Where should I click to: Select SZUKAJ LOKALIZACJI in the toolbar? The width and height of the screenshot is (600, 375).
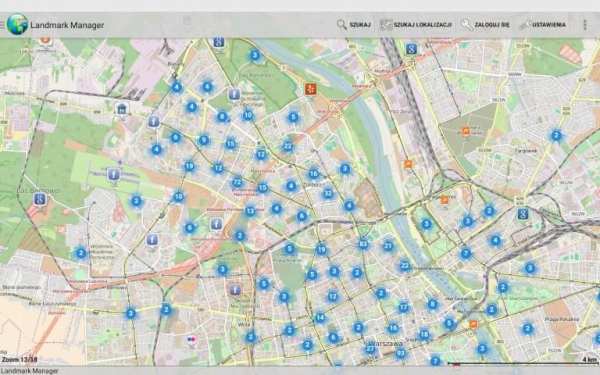416,25
